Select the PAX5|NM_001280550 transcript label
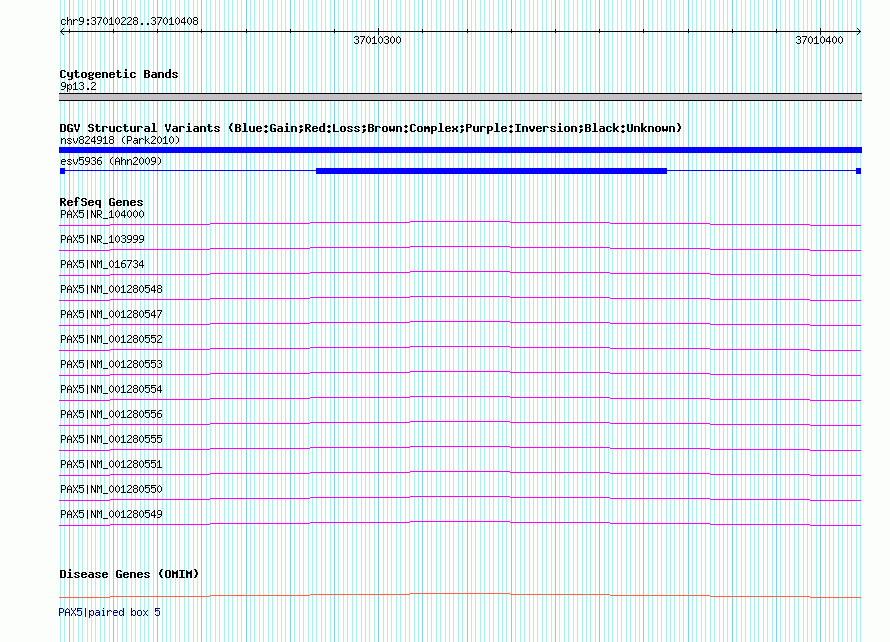Image resolution: width=890 pixels, height=642 pixels. (x=111, y=489)
